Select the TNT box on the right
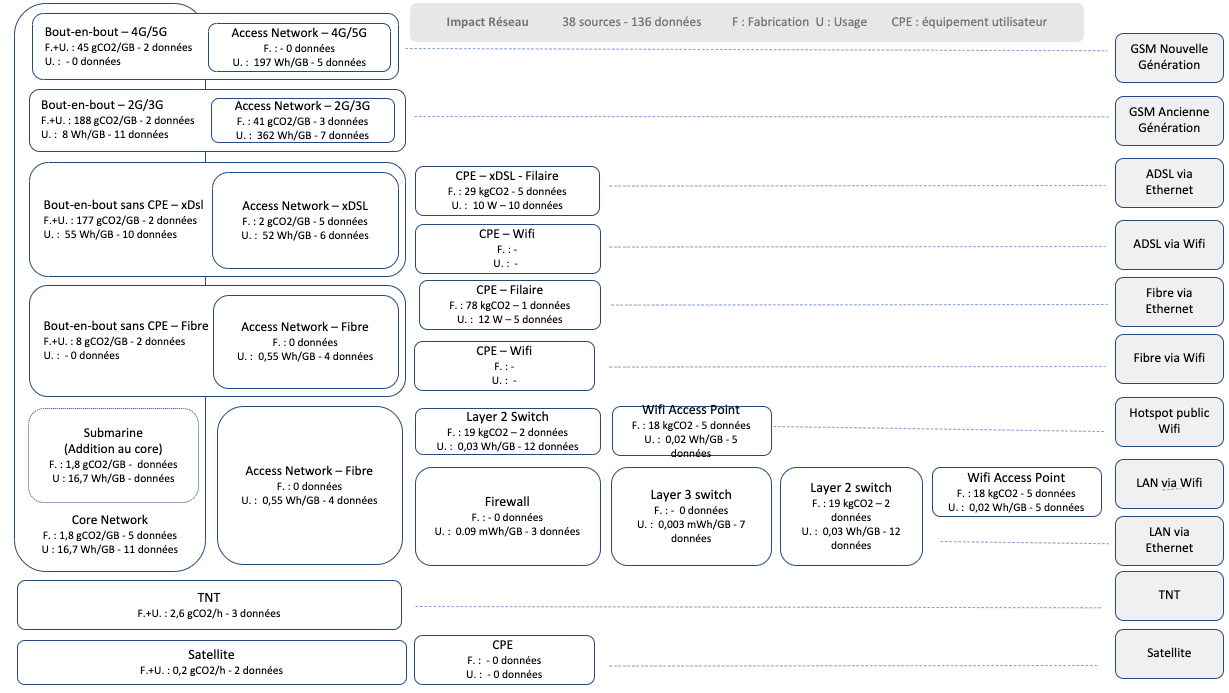Viewport: 1229px width, 693px height. (x=1169, y=595)
